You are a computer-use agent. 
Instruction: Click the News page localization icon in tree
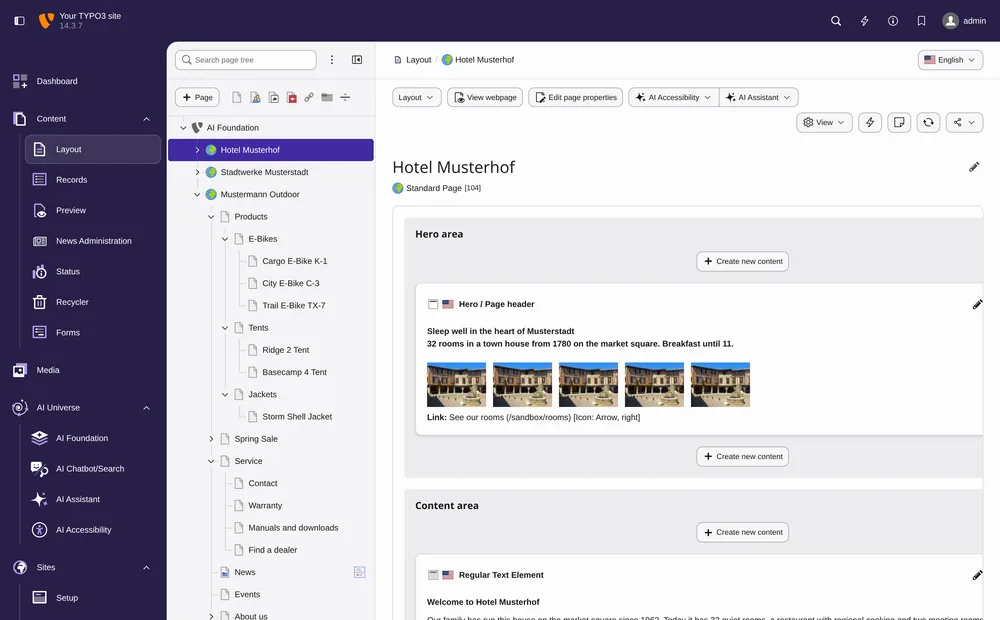click(x=360, y=572)
